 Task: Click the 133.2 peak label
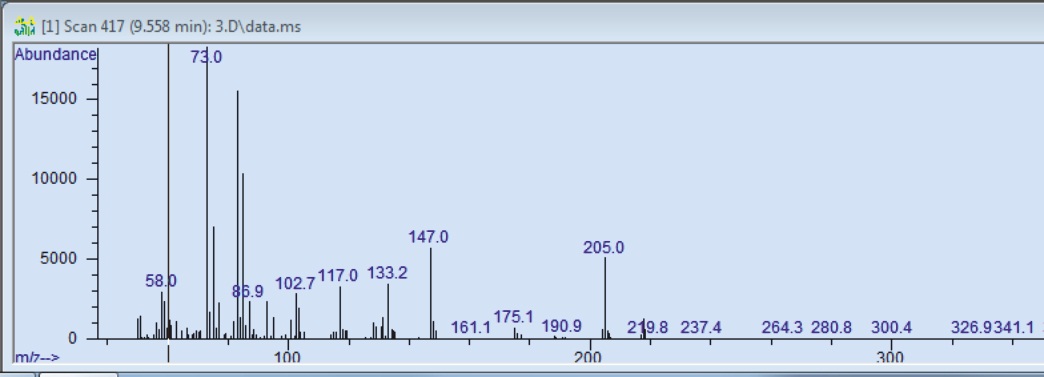[388, 273]
